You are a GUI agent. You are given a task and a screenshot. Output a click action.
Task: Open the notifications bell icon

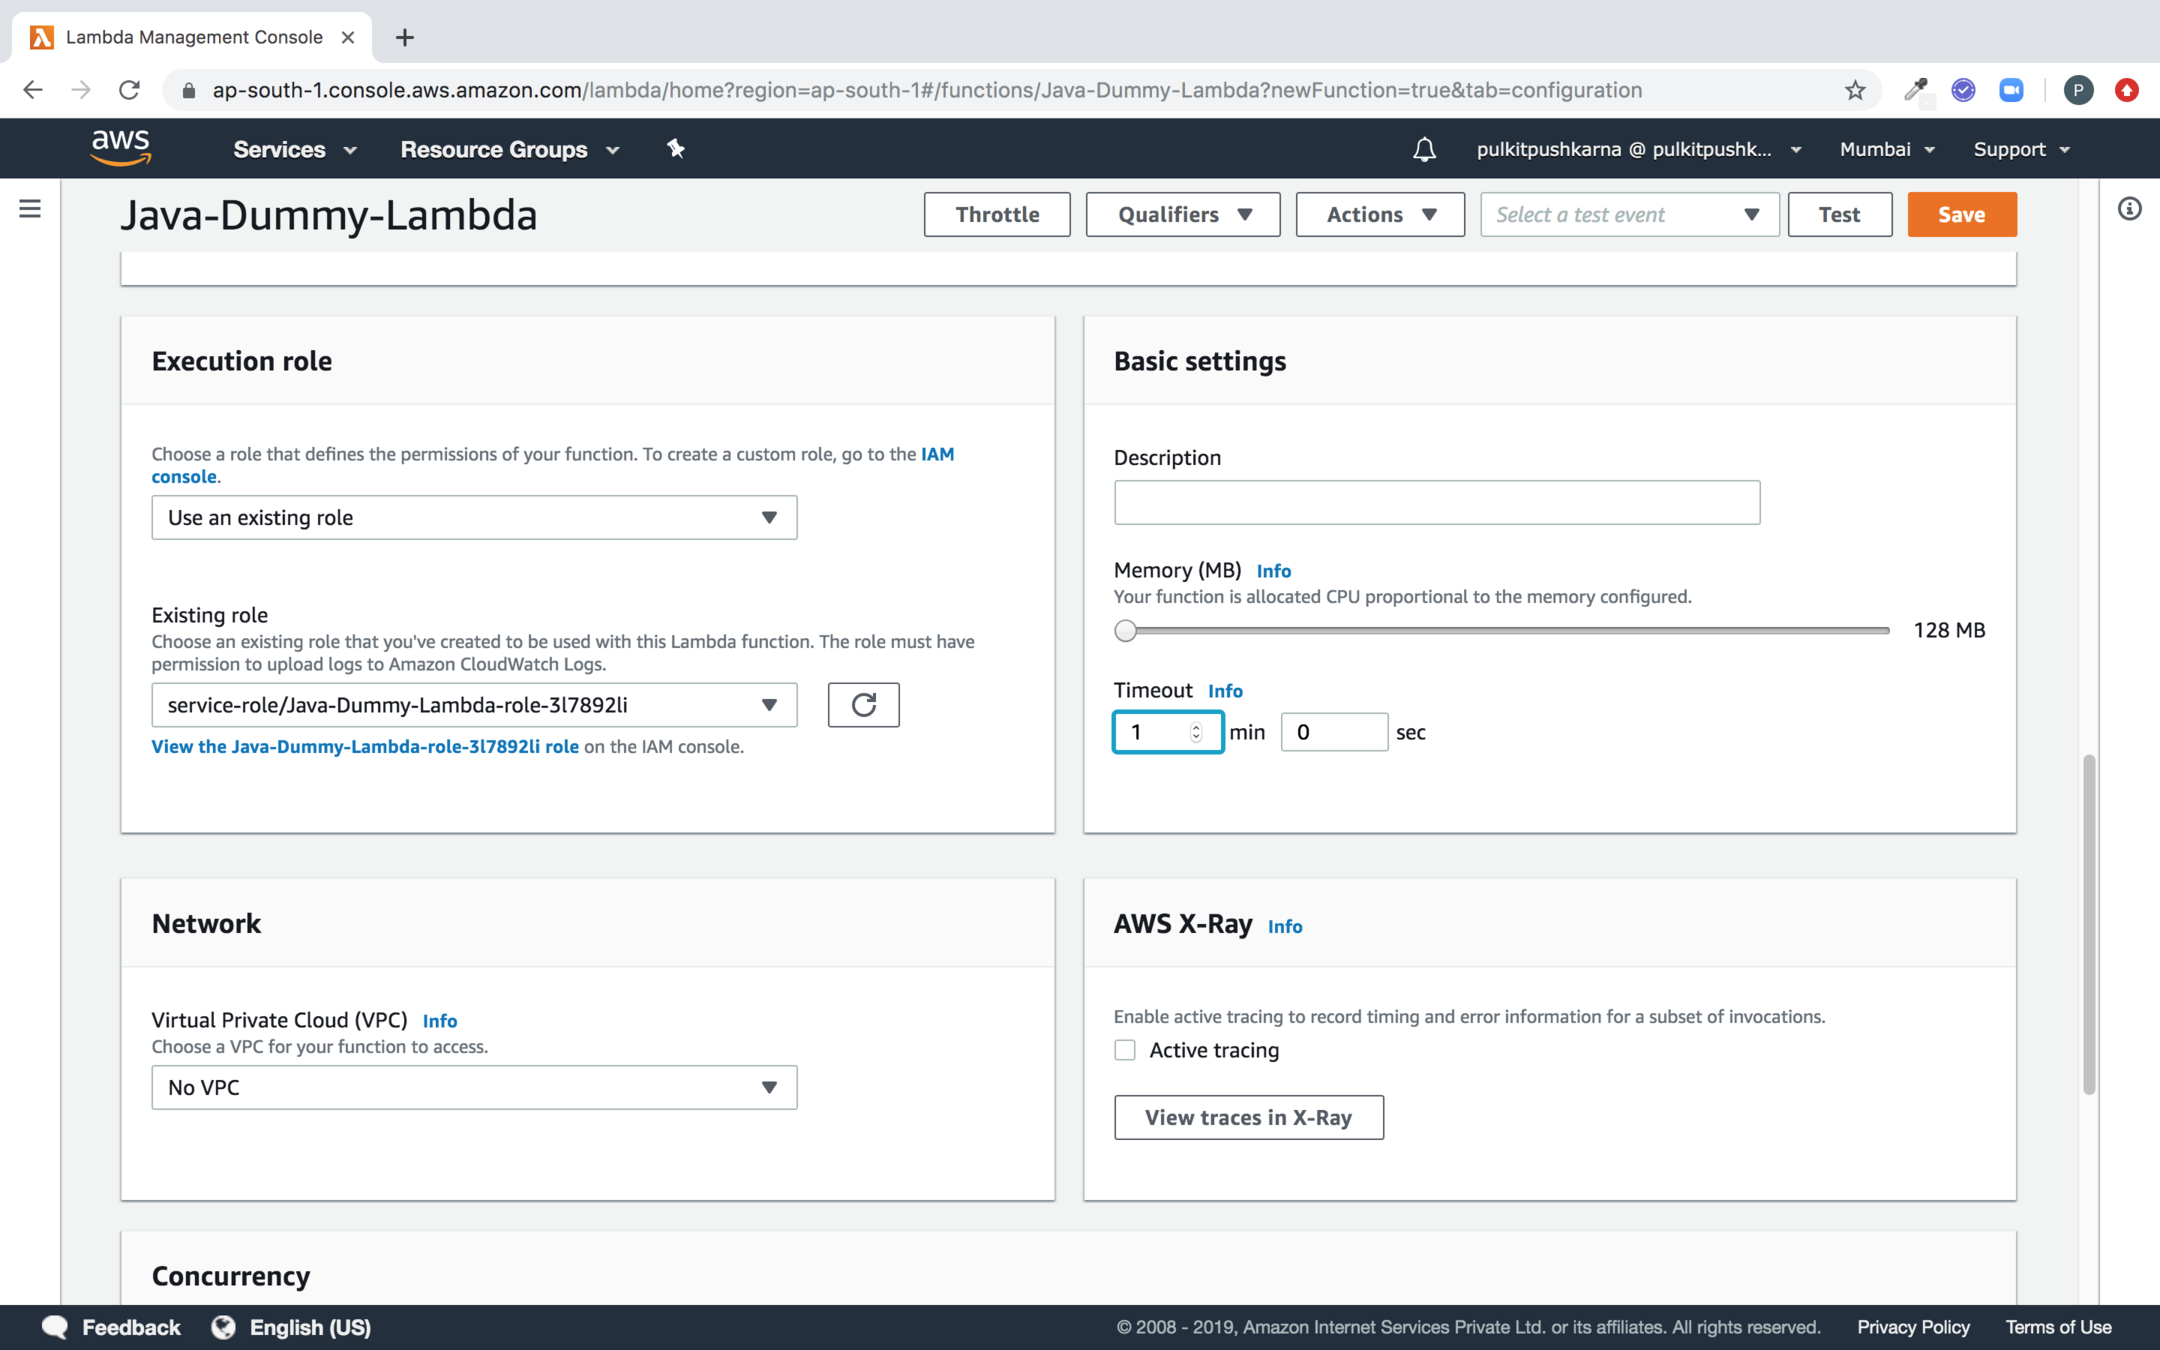1424,149
